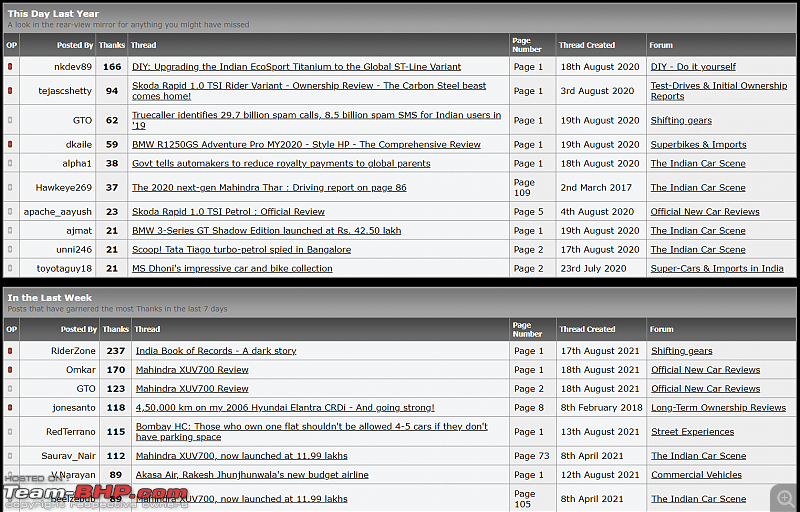
Task: Select Page 73 cell in Saurav_Nair row
Action: [532, 455]
